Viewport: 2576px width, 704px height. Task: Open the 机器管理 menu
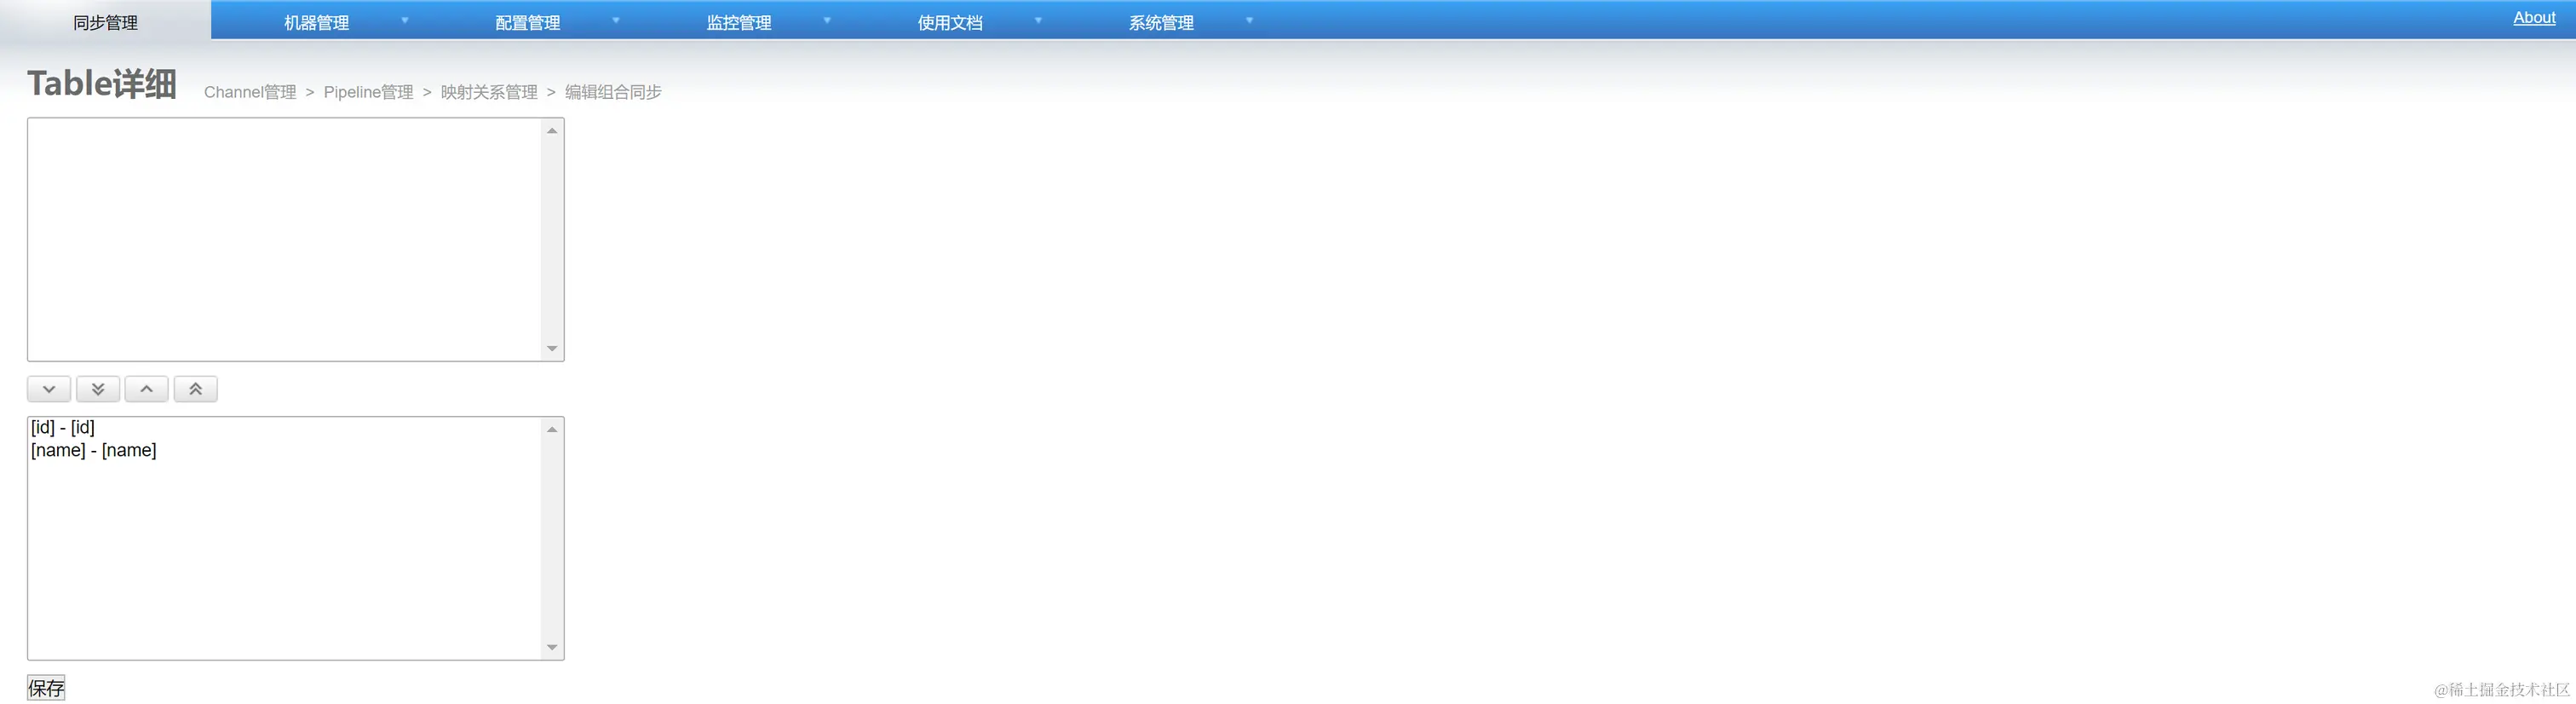click(x=316, y=22)
